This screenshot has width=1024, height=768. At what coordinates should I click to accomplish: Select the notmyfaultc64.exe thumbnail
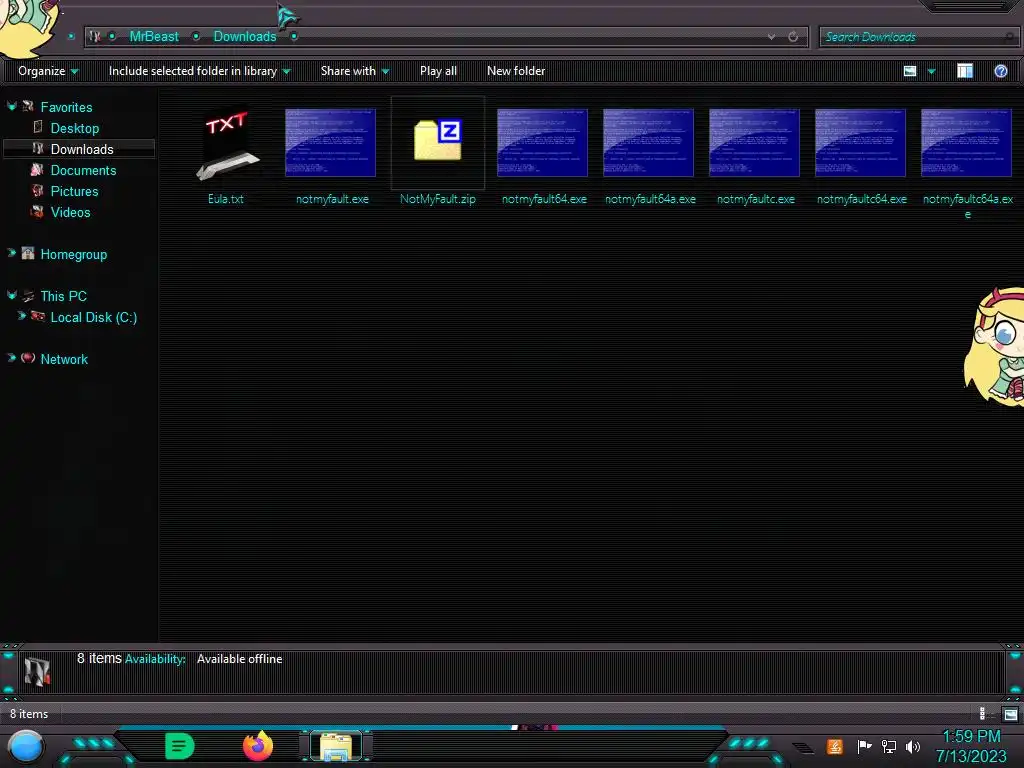(860, 143)
